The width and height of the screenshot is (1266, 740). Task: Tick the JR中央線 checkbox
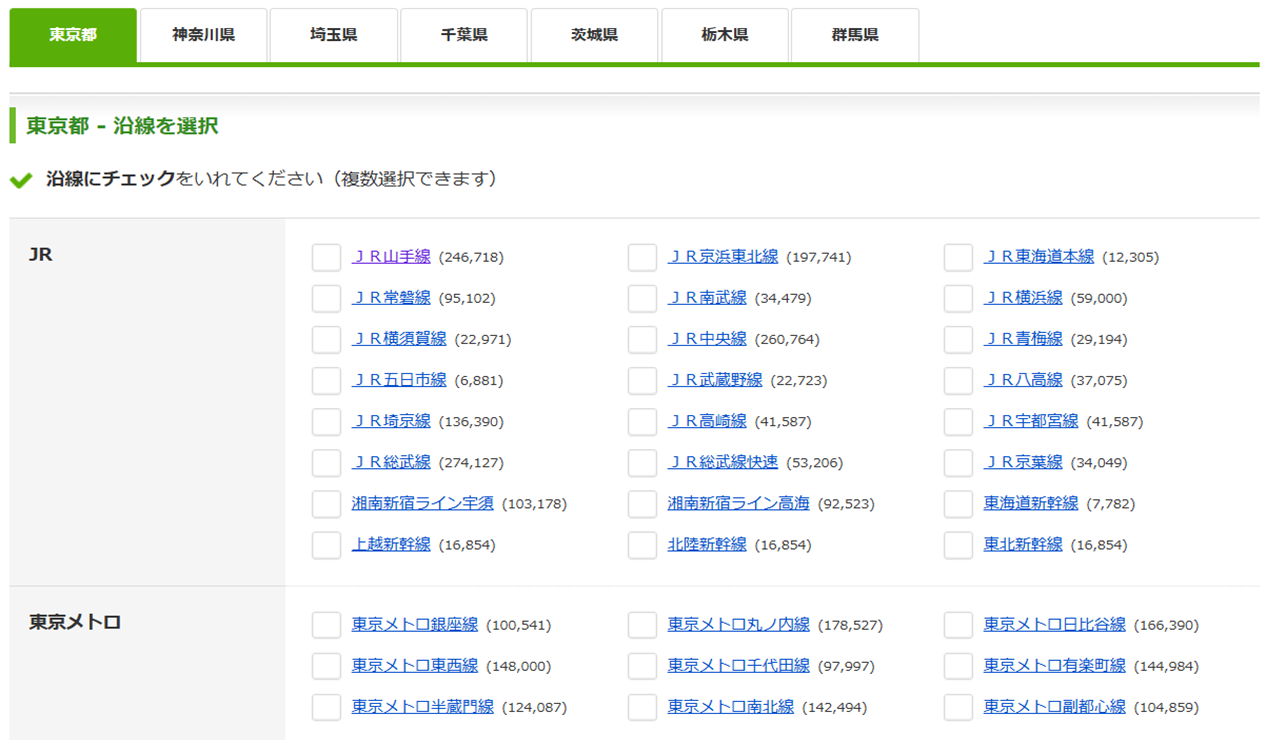point(642,339)
